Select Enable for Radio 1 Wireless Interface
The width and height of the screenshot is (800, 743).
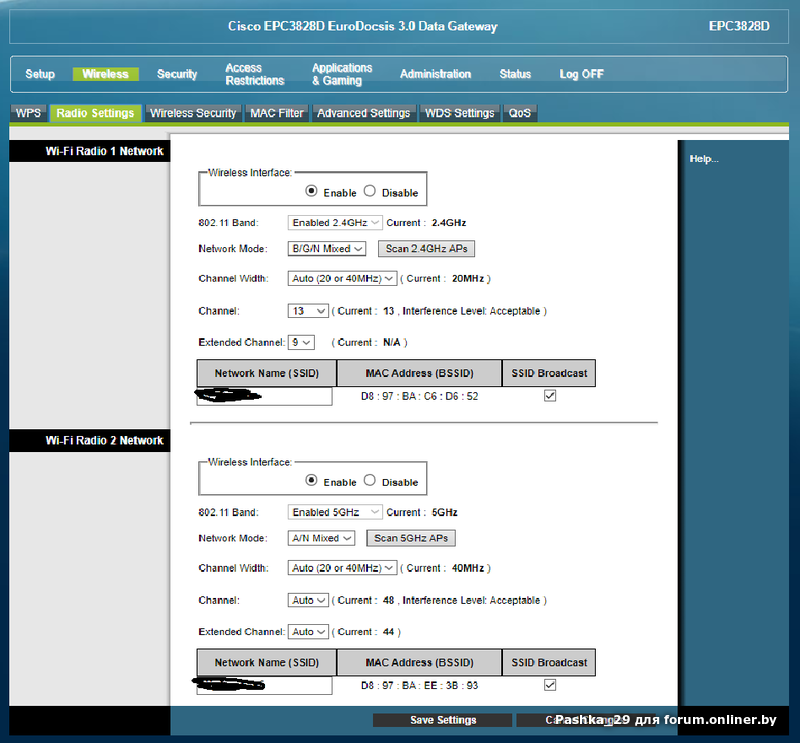(311, 191)
